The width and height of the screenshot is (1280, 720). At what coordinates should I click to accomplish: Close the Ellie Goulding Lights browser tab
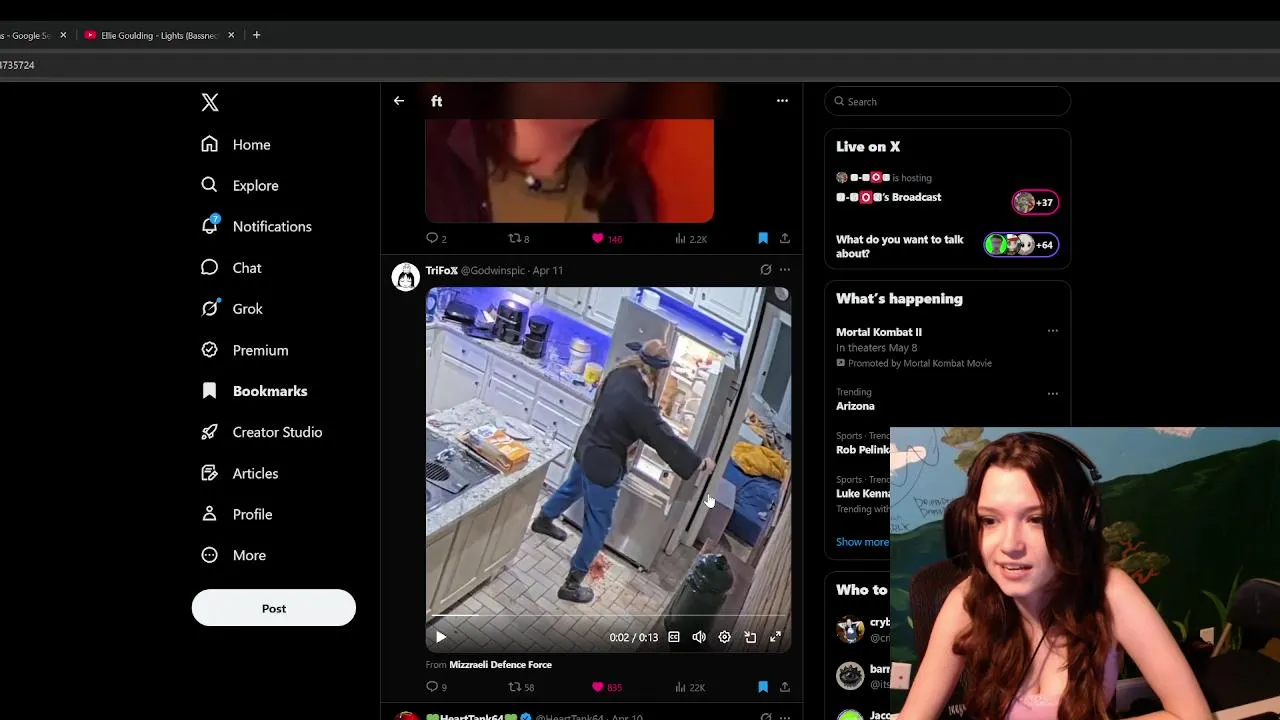tap(231, 35)
